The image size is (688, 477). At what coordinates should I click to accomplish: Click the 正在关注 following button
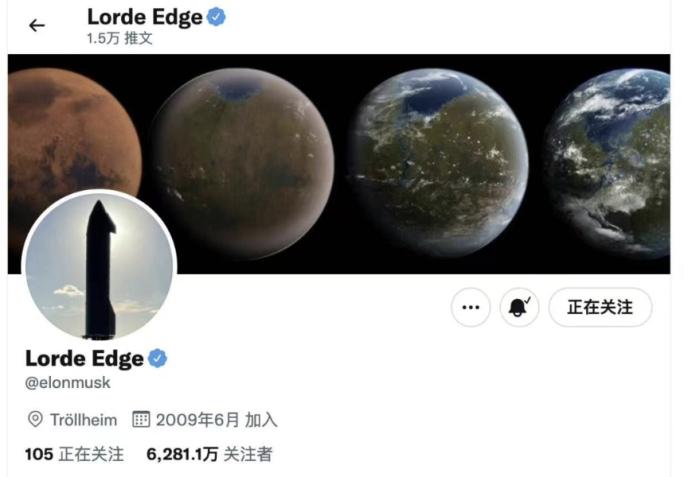600,307
